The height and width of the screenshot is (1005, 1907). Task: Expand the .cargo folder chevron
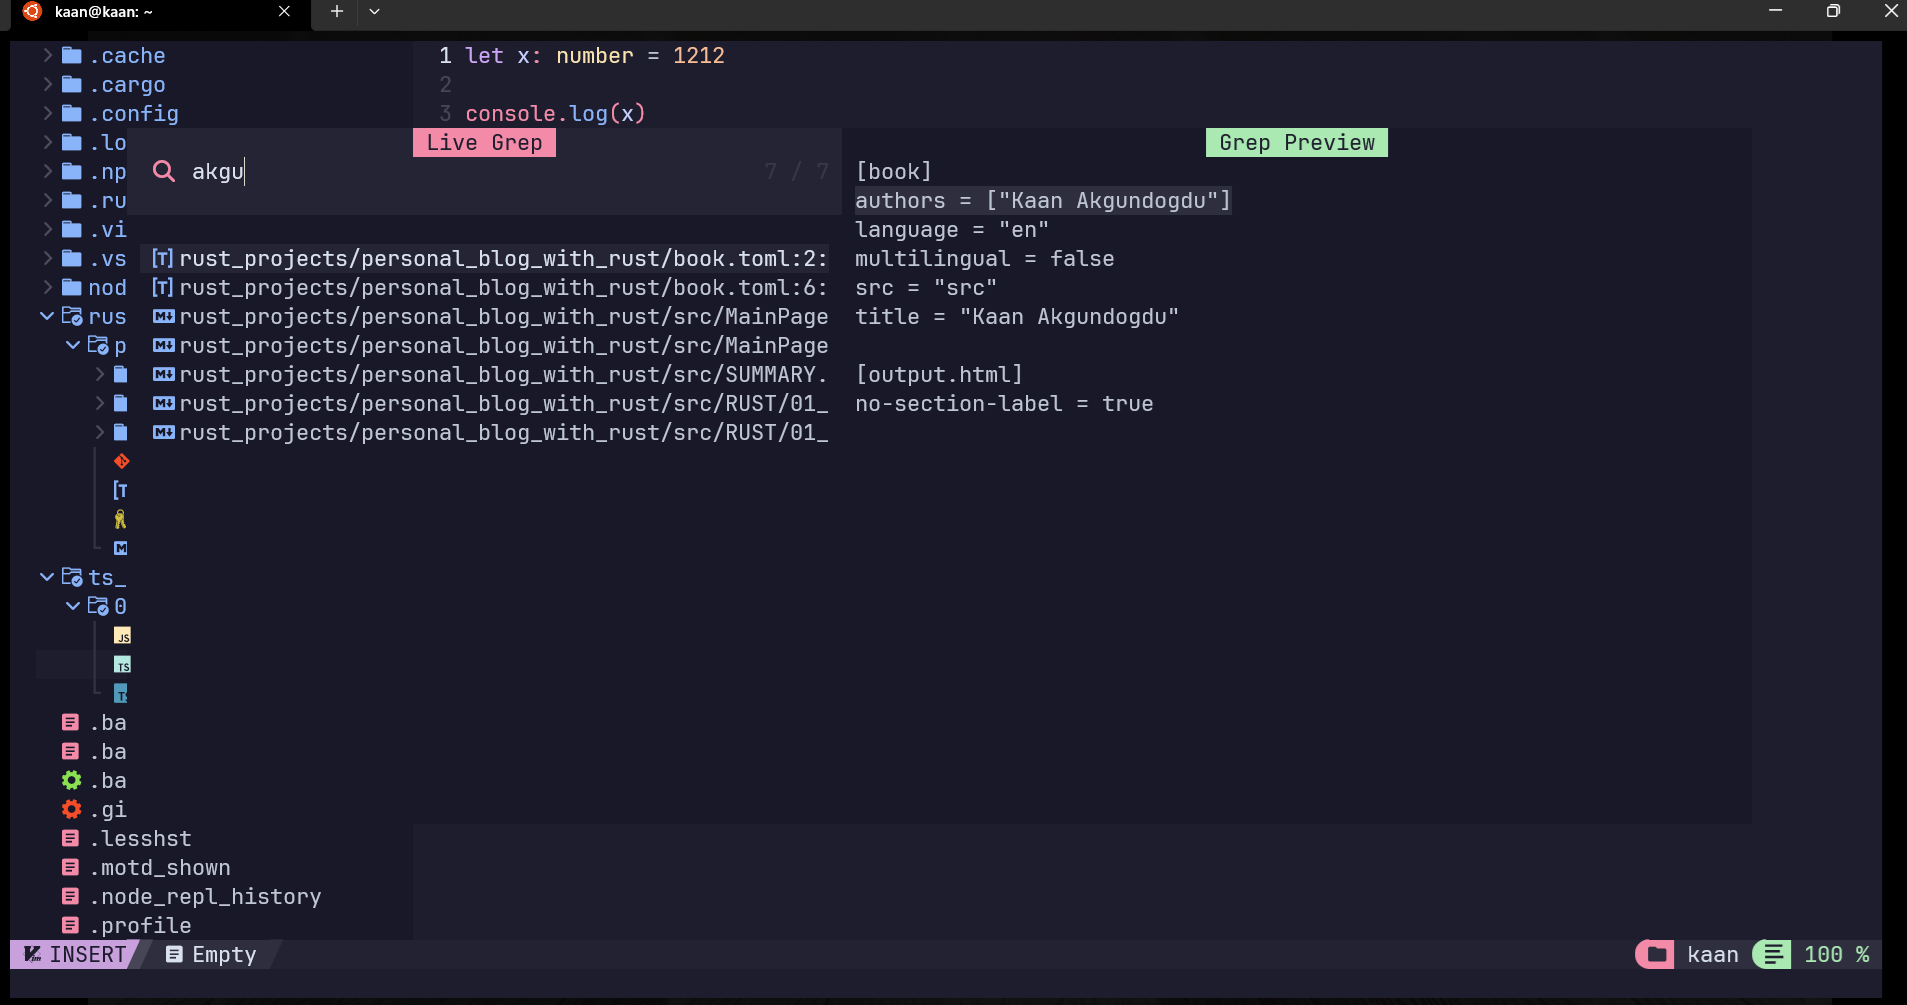point(47,84)
